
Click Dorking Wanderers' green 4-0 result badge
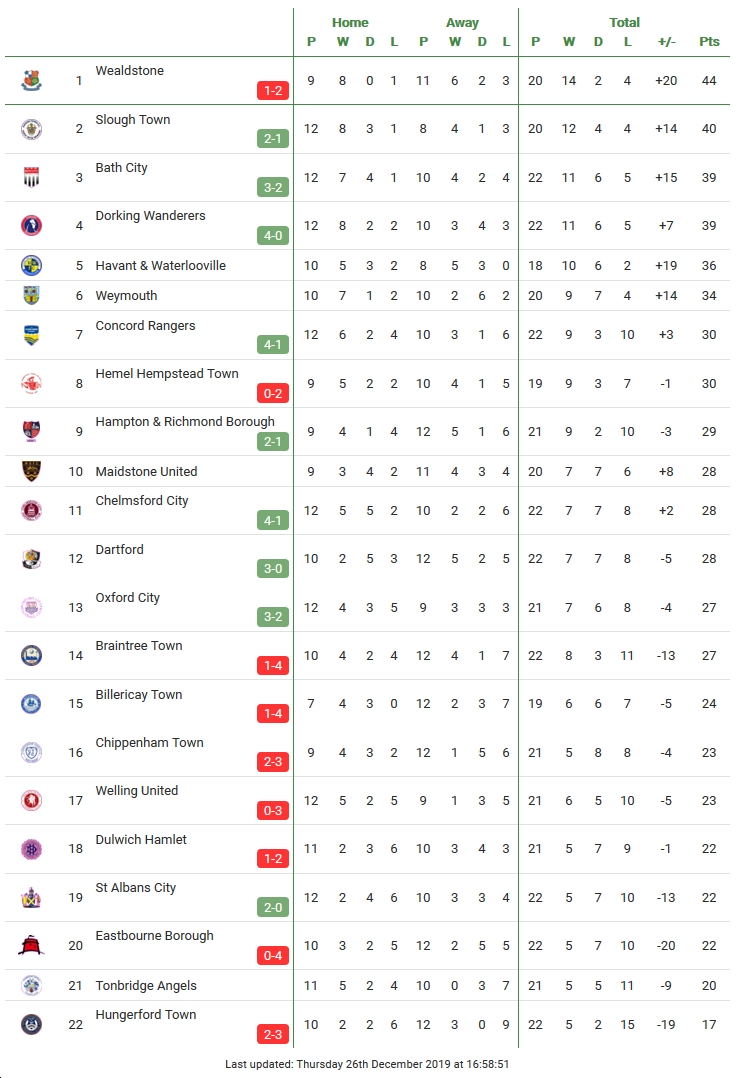pos(273,236)
